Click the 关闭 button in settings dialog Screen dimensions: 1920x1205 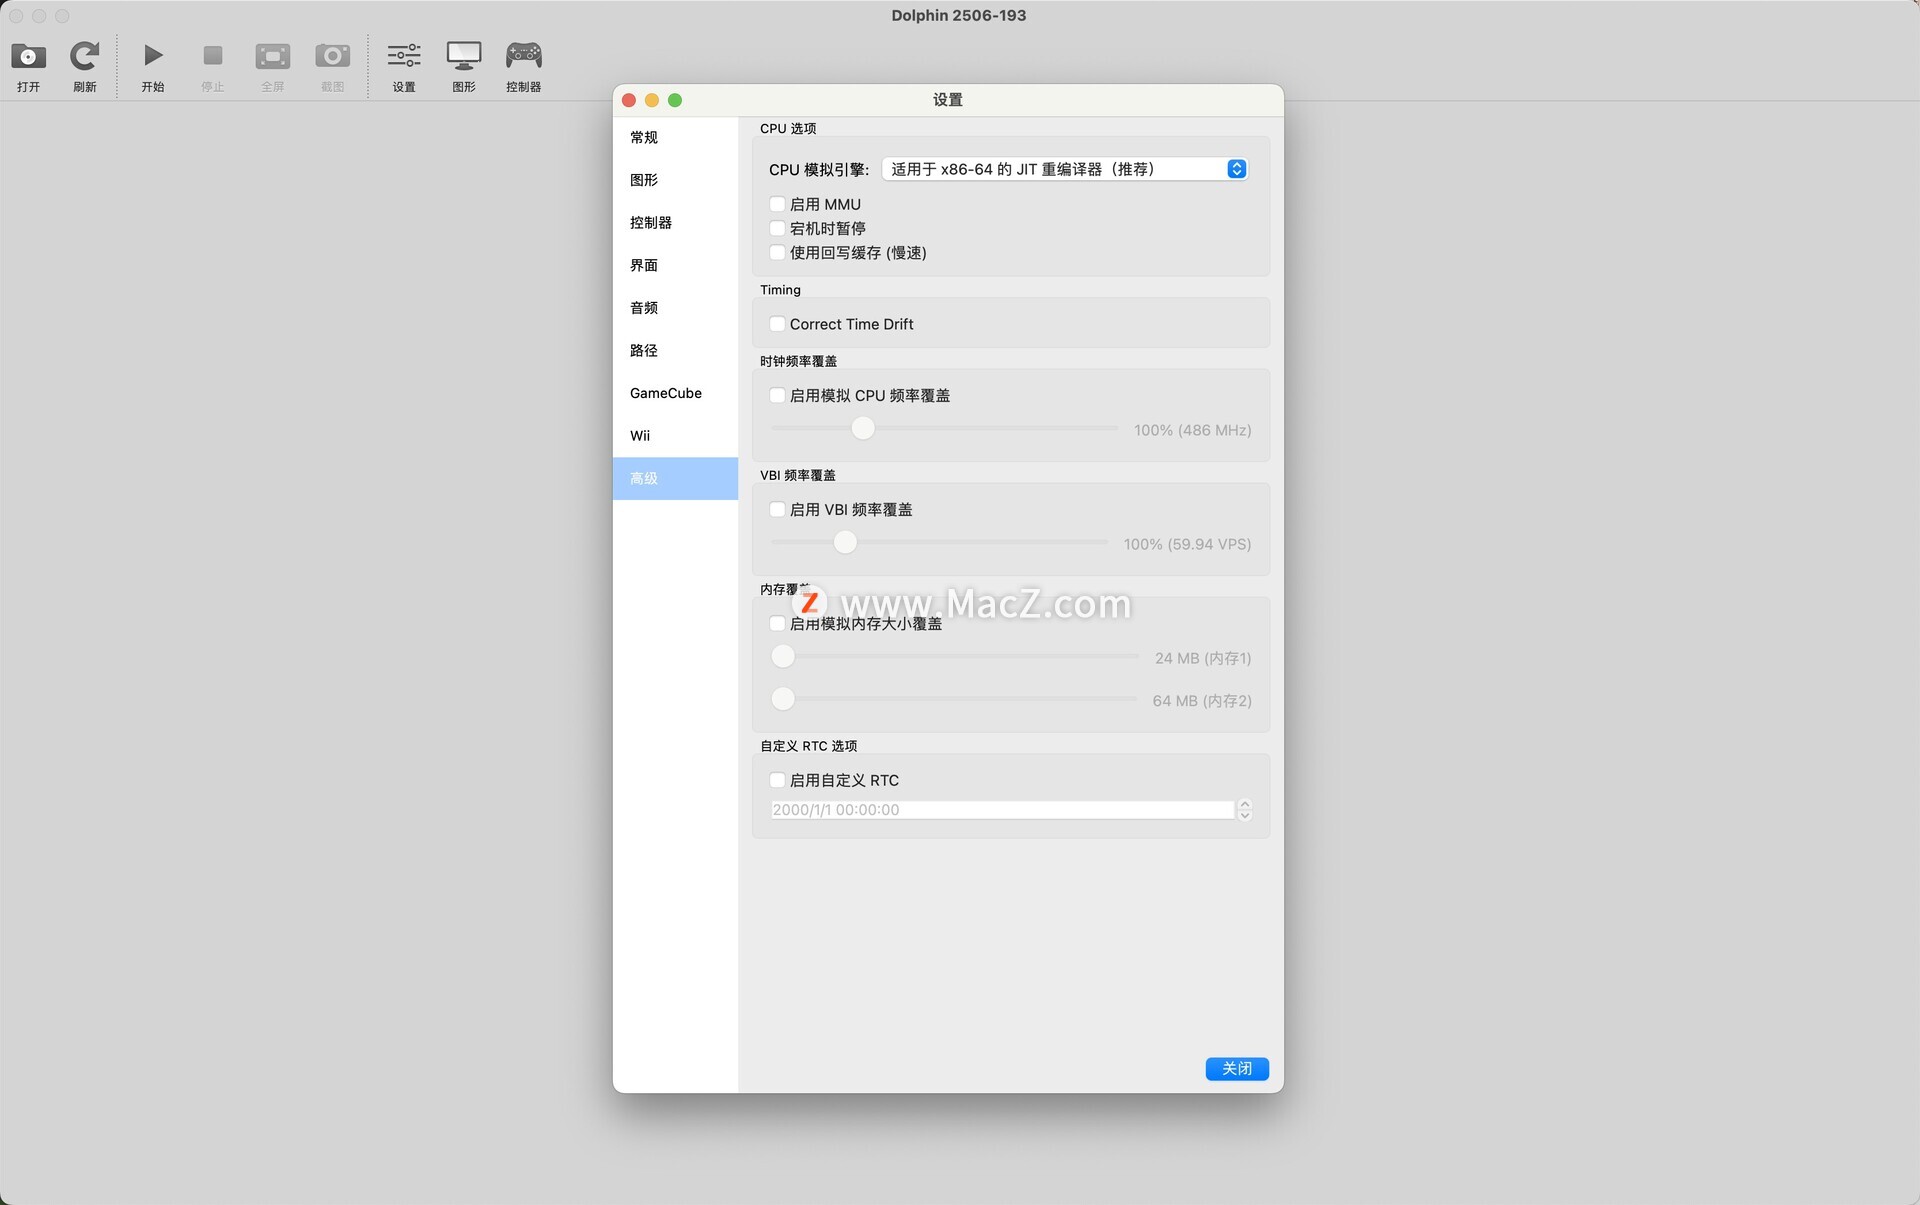1237,1068
